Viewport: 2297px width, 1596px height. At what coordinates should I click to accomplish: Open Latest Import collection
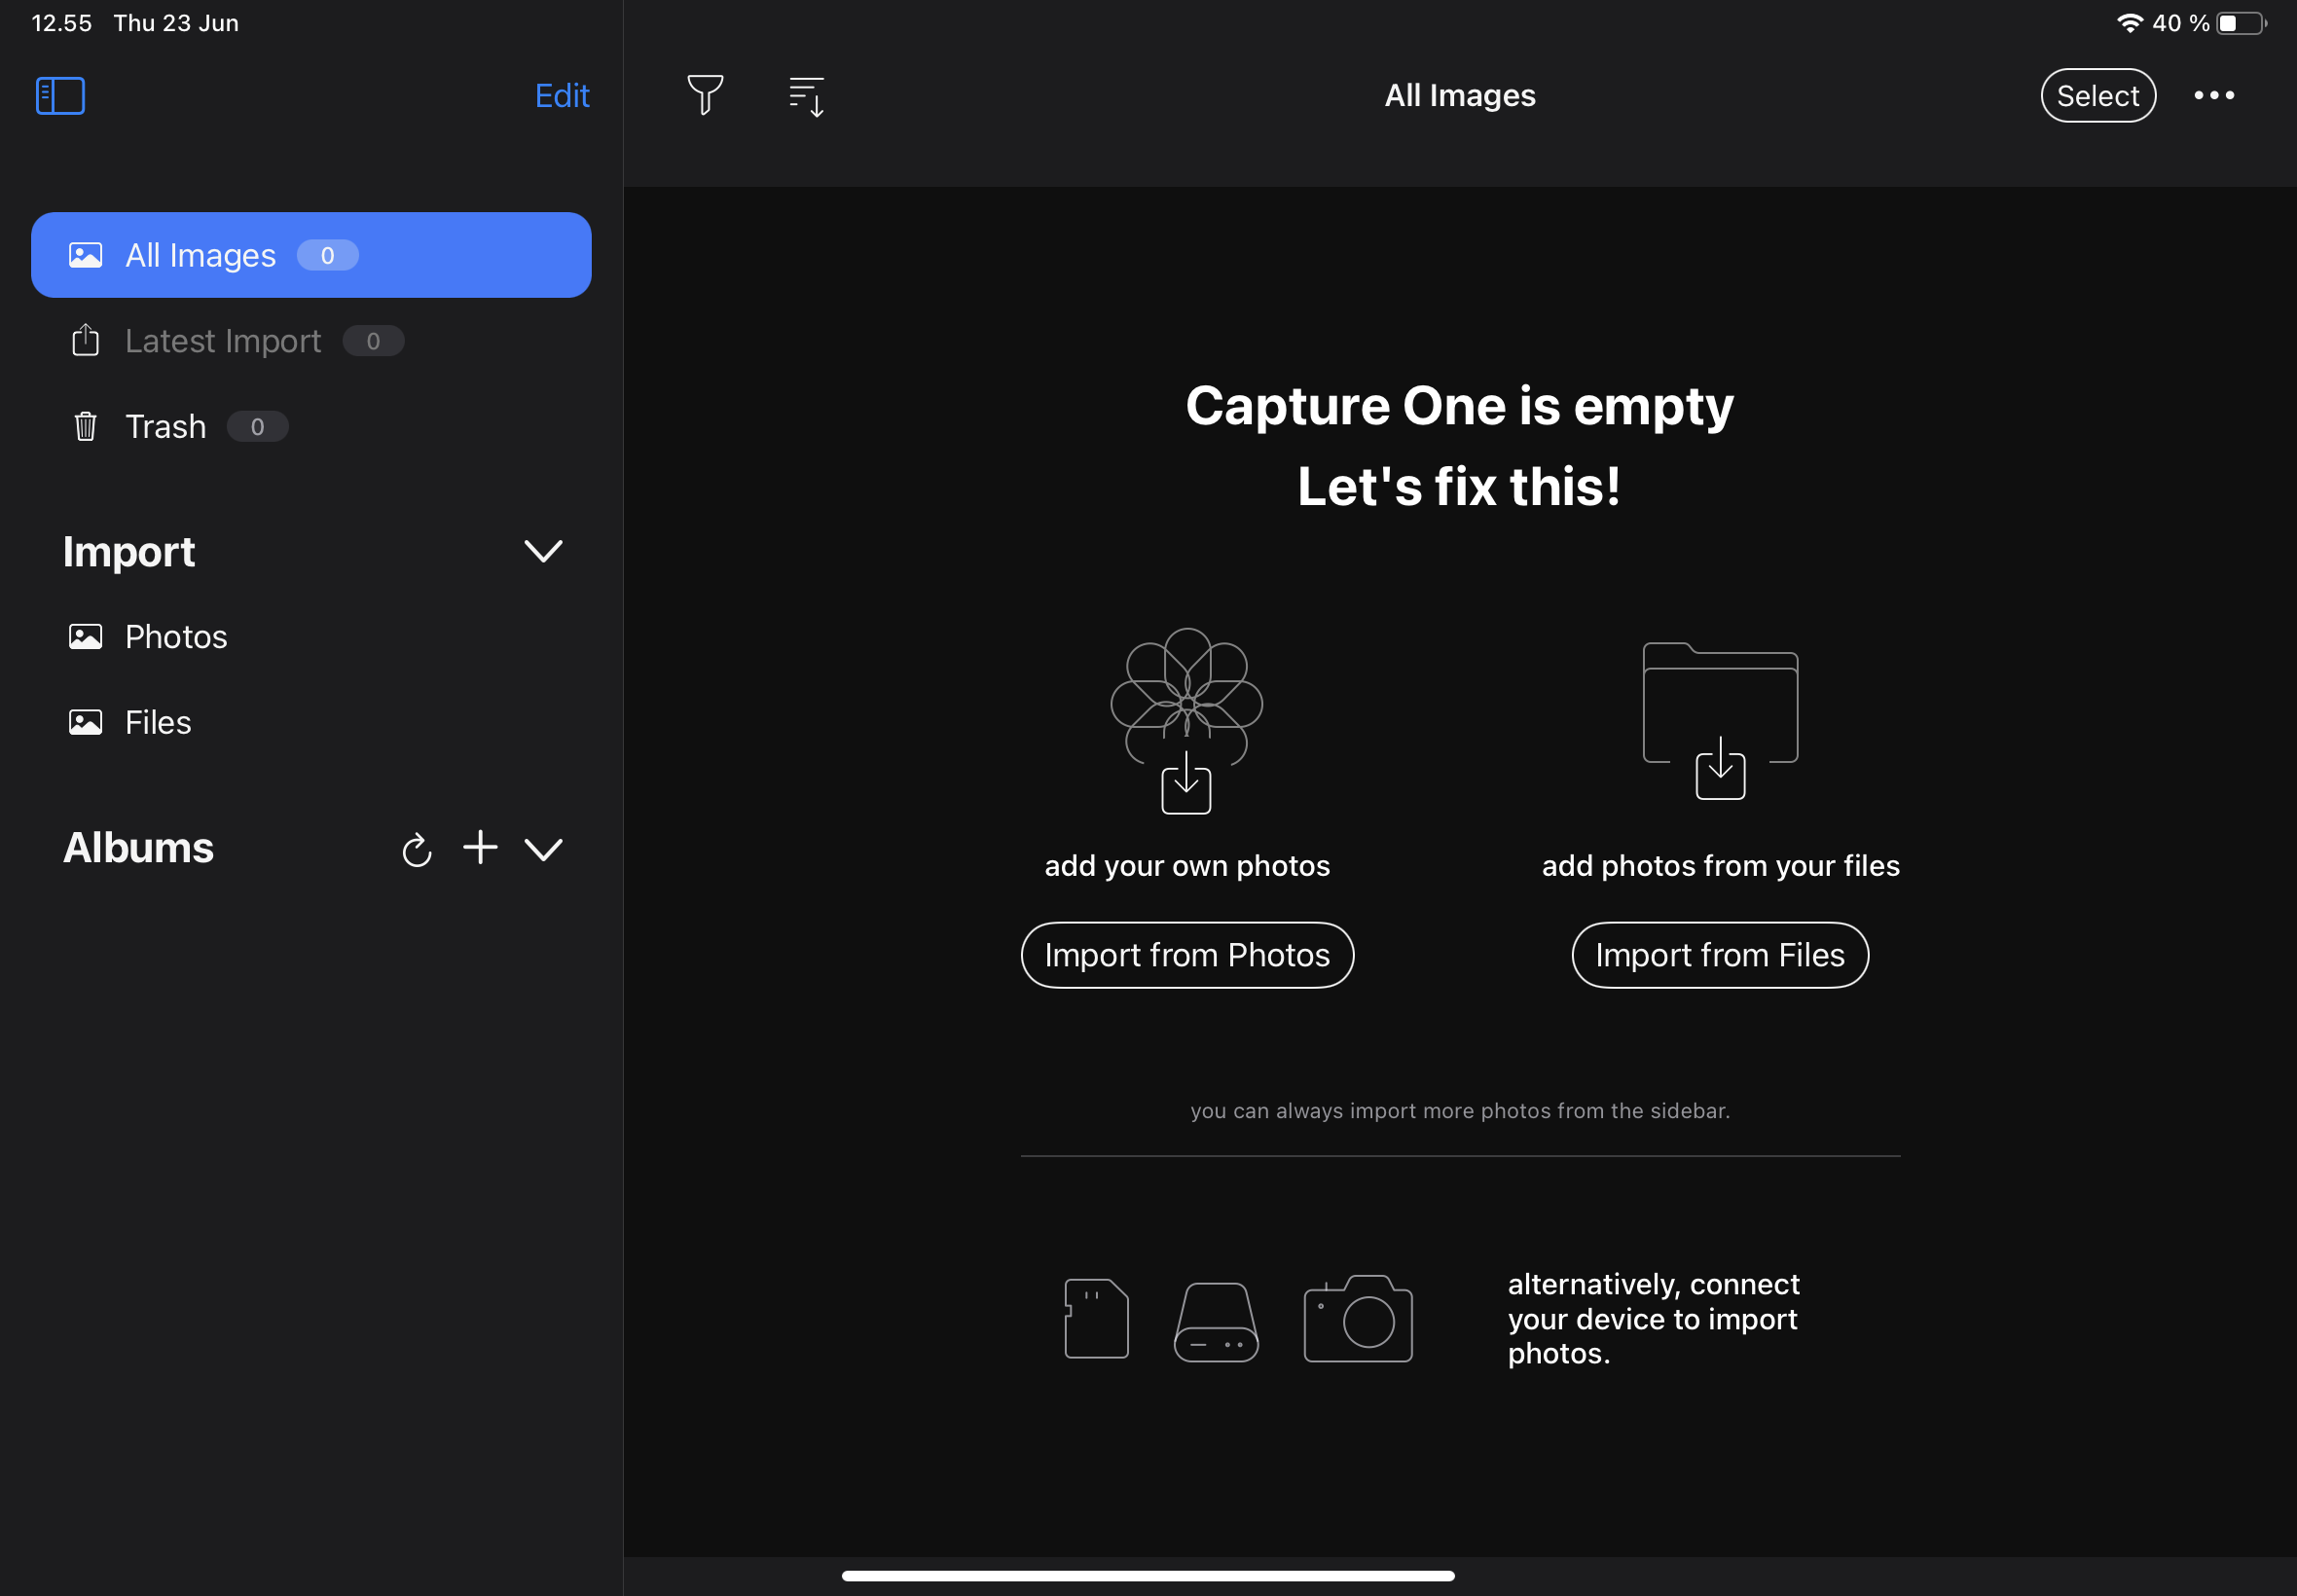[x=311, y=341]
